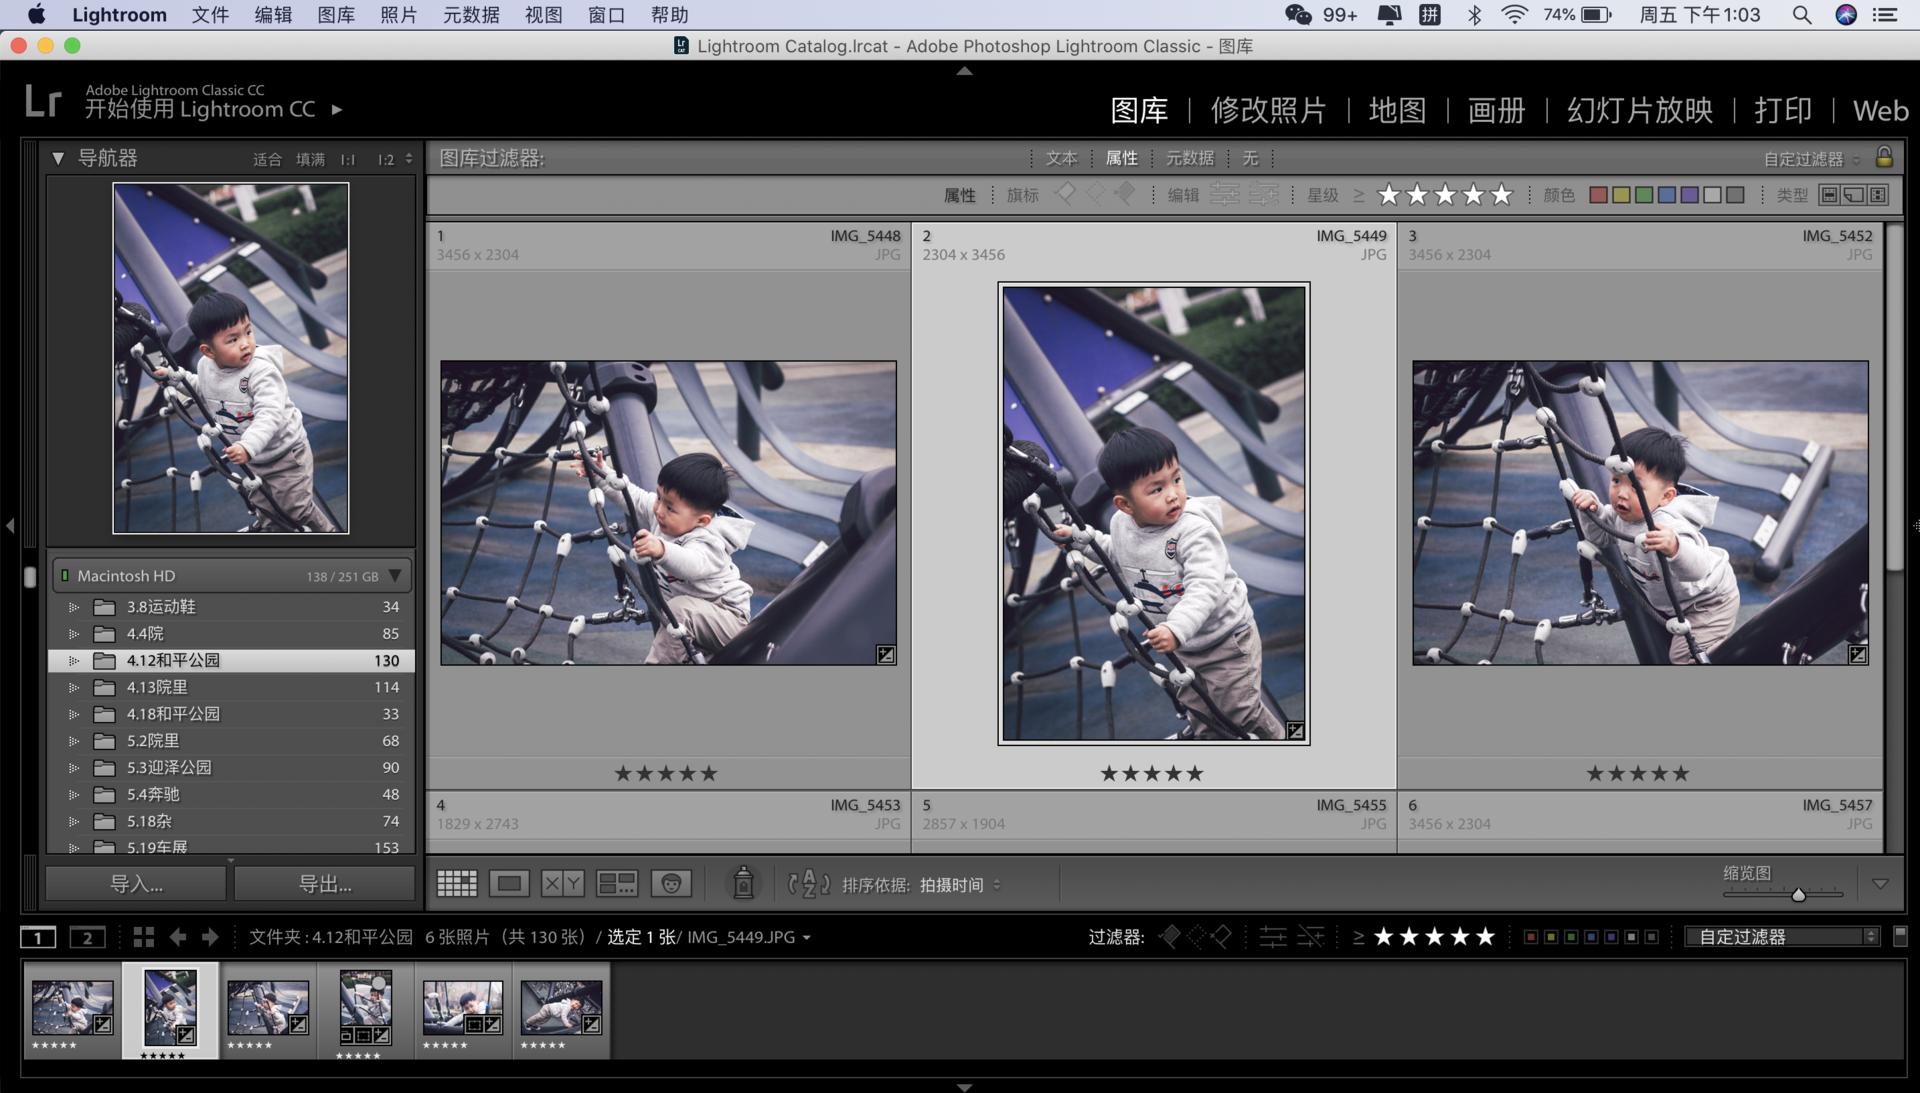
Task: Expand the 4.13院里 folder
Action: pos(73,688)
